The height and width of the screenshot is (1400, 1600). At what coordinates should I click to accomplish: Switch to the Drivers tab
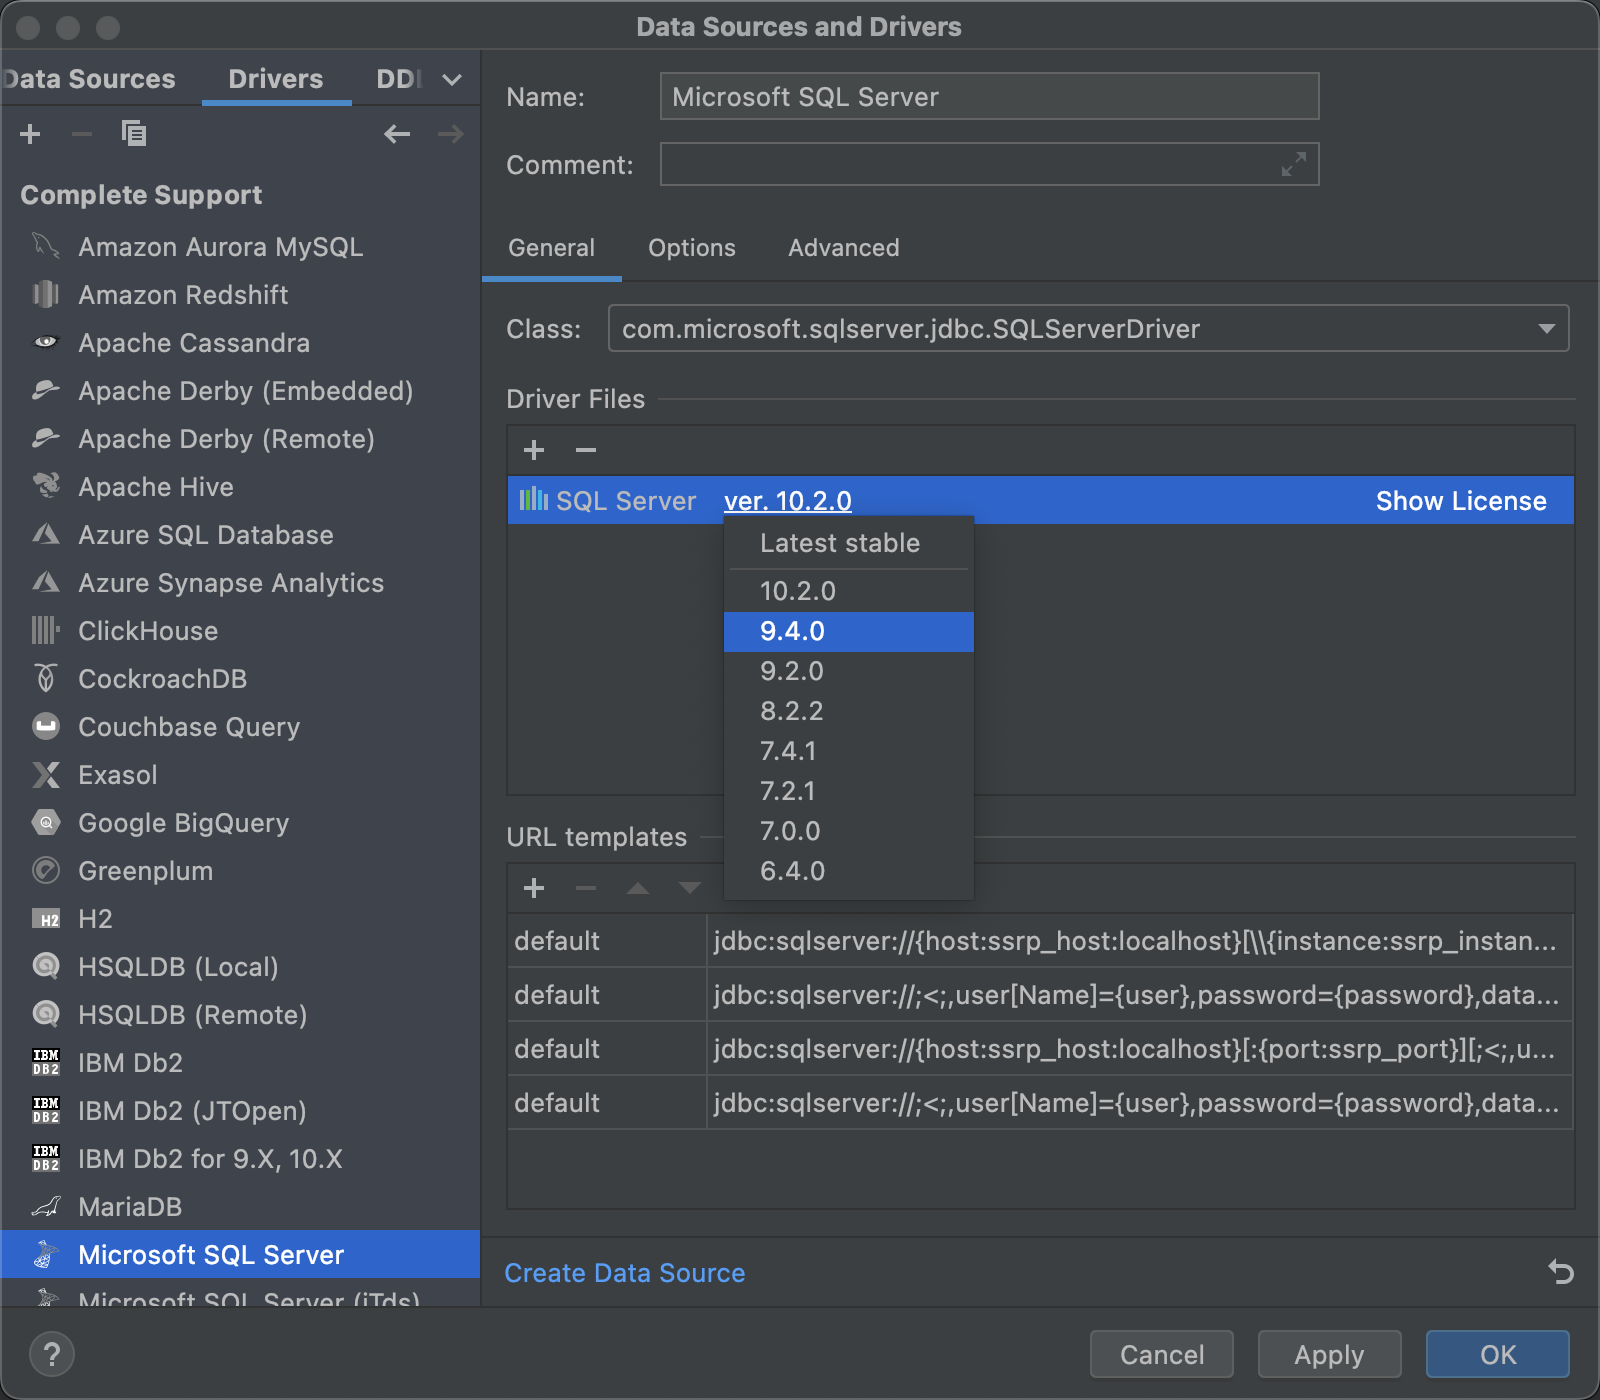click(276, 79)
